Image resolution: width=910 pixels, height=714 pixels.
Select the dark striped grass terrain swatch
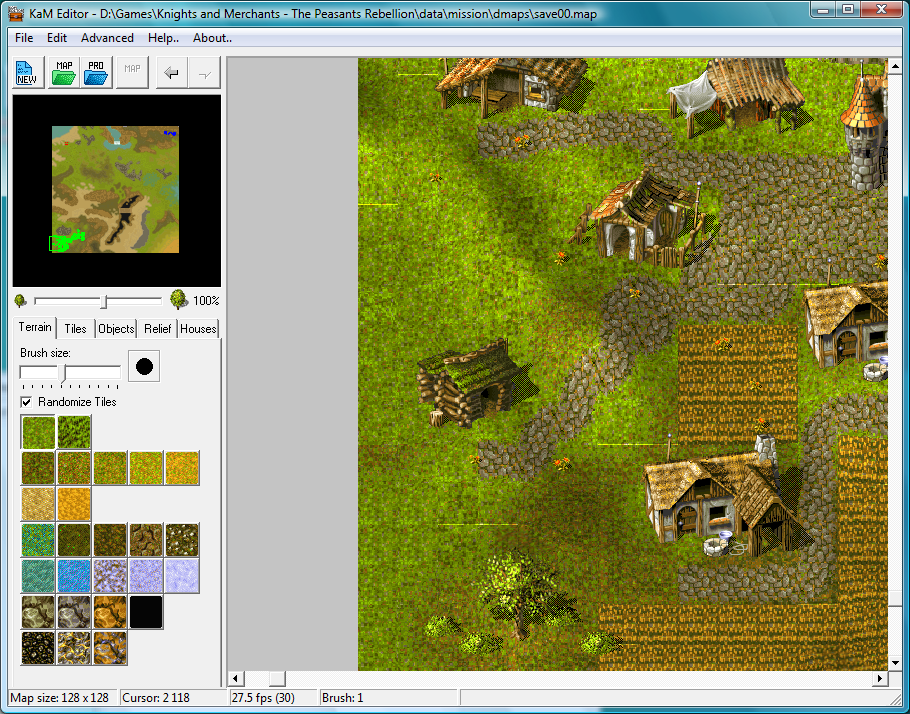74,432
